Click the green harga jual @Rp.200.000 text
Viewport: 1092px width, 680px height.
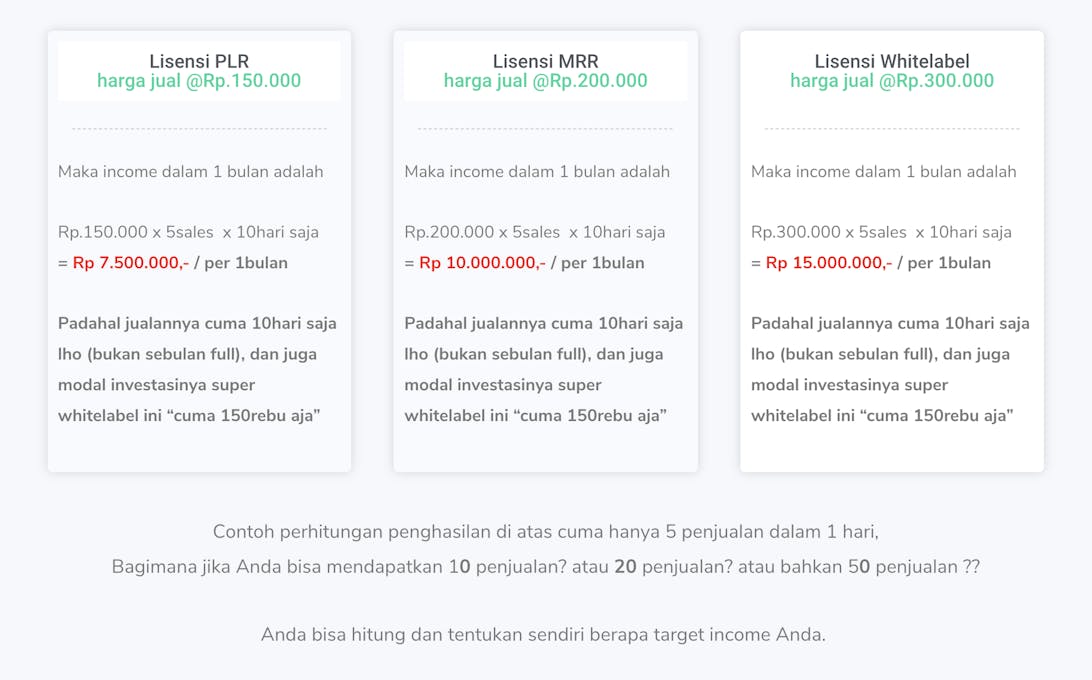tap(545, 81)
